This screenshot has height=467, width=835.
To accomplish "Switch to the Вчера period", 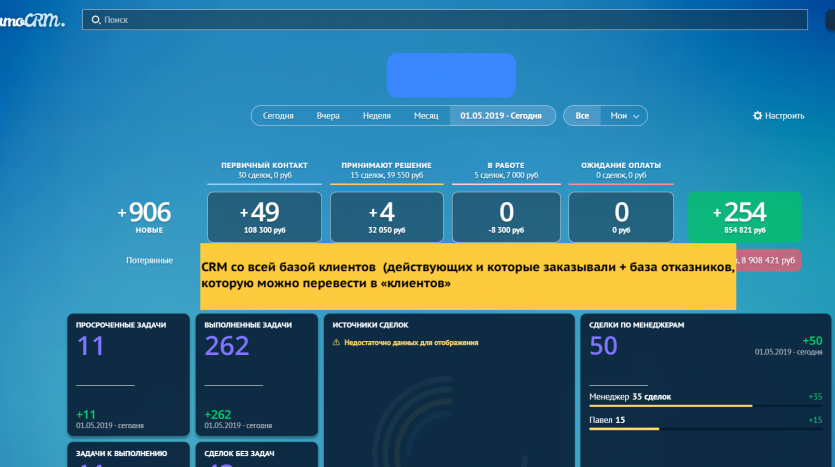I will pos(328,116).
